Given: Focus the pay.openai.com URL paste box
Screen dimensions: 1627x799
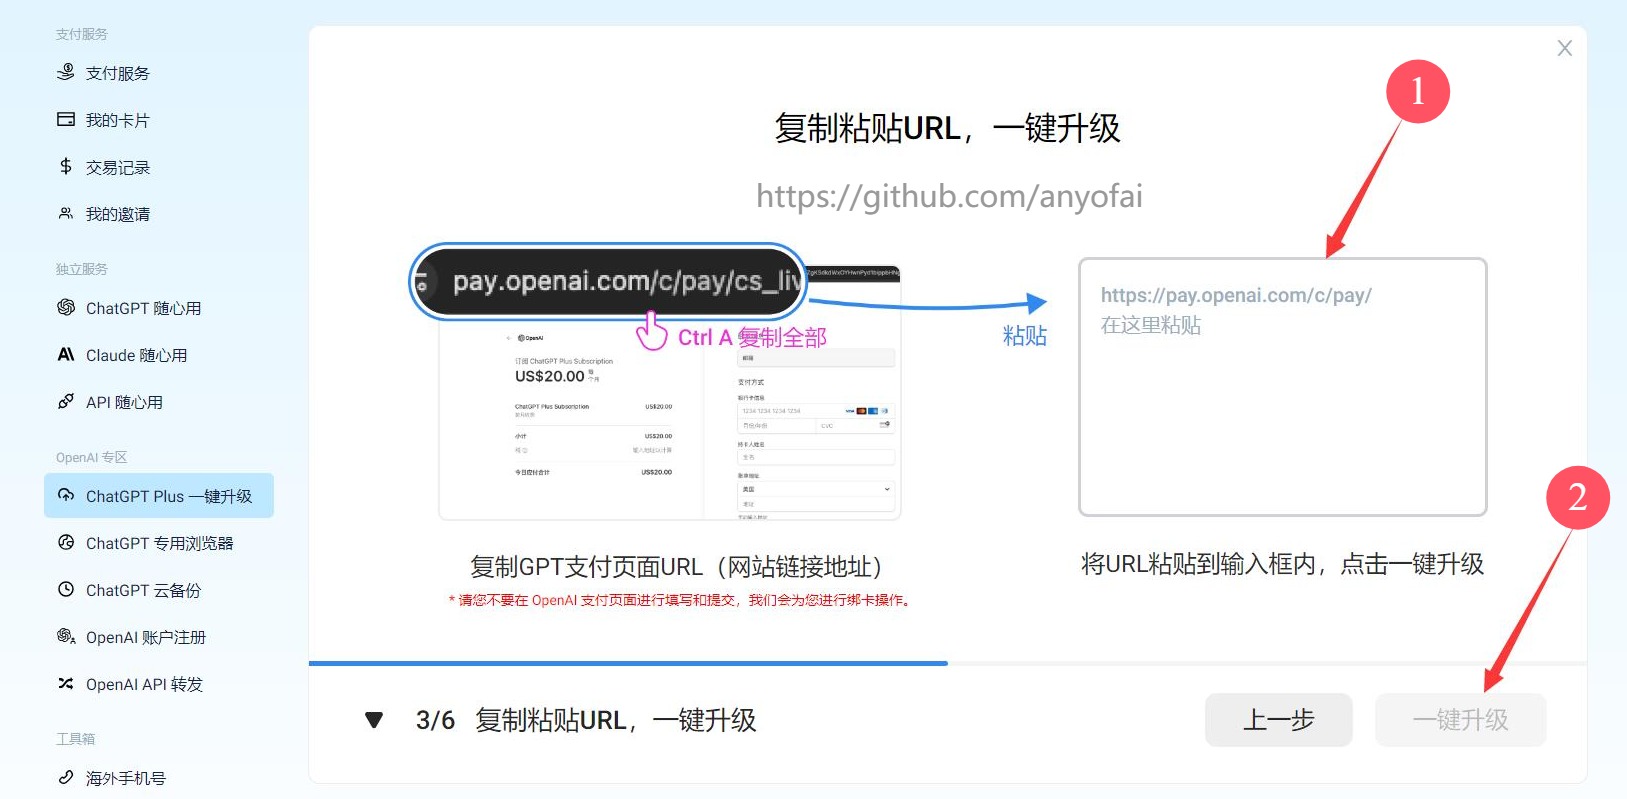Looking at the screenshot, I should (1283, 387).
